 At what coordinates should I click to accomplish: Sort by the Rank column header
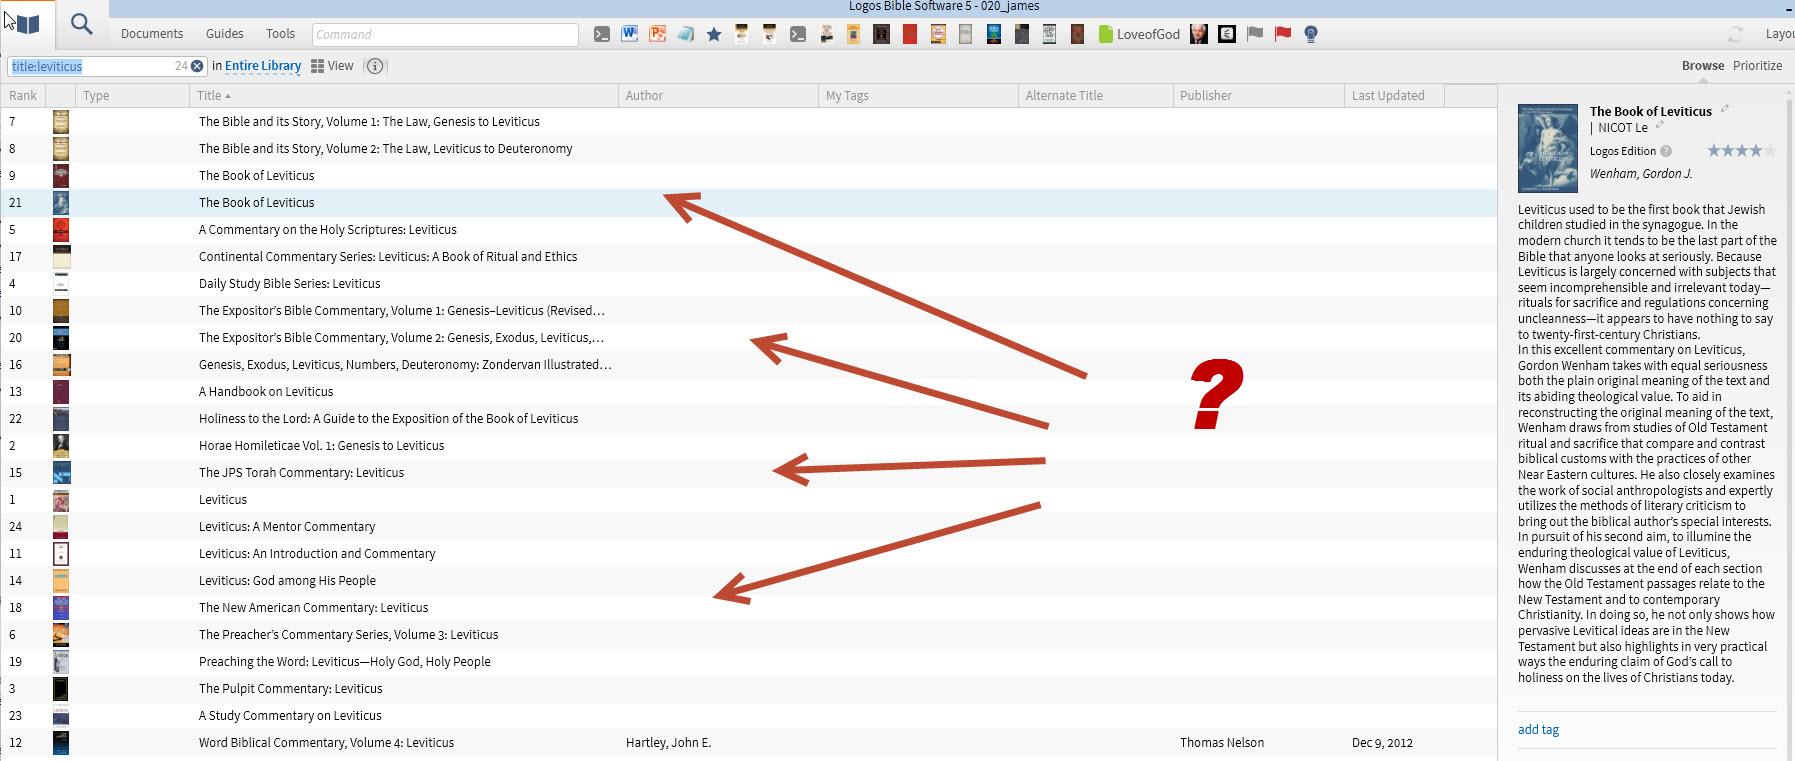[23, 96]
